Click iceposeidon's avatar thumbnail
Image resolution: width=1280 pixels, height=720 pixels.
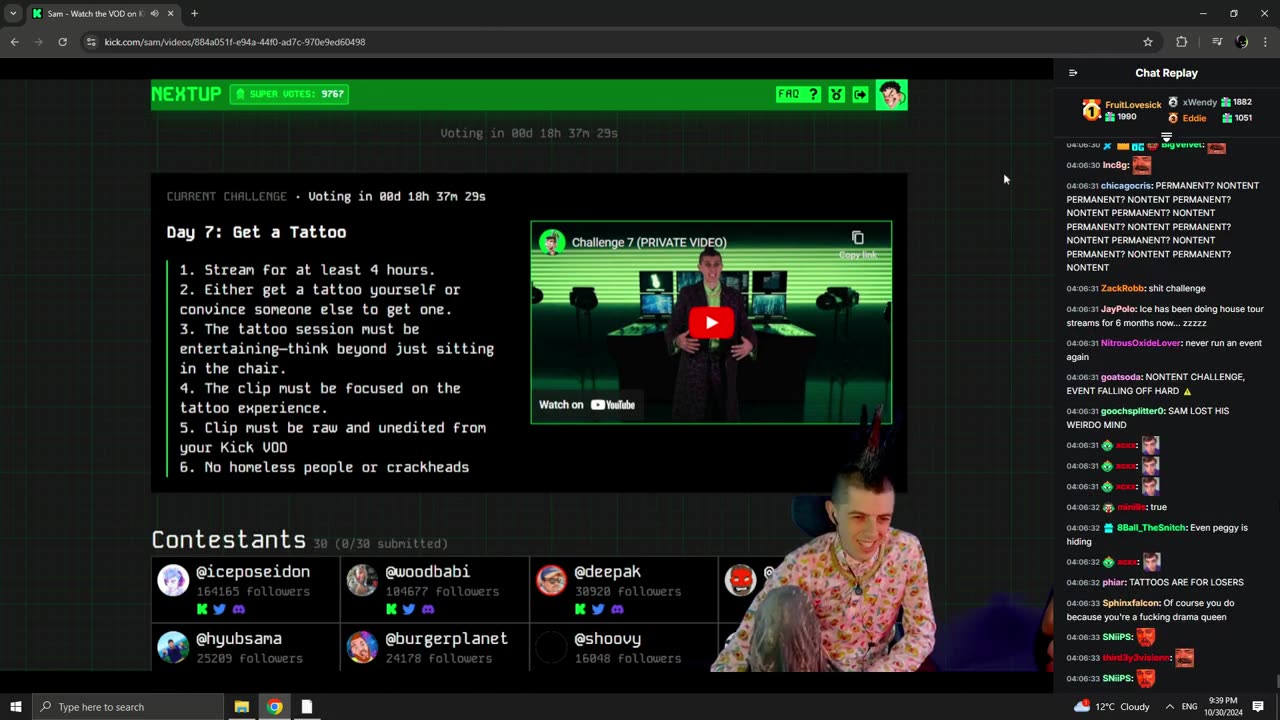[173, 580]
